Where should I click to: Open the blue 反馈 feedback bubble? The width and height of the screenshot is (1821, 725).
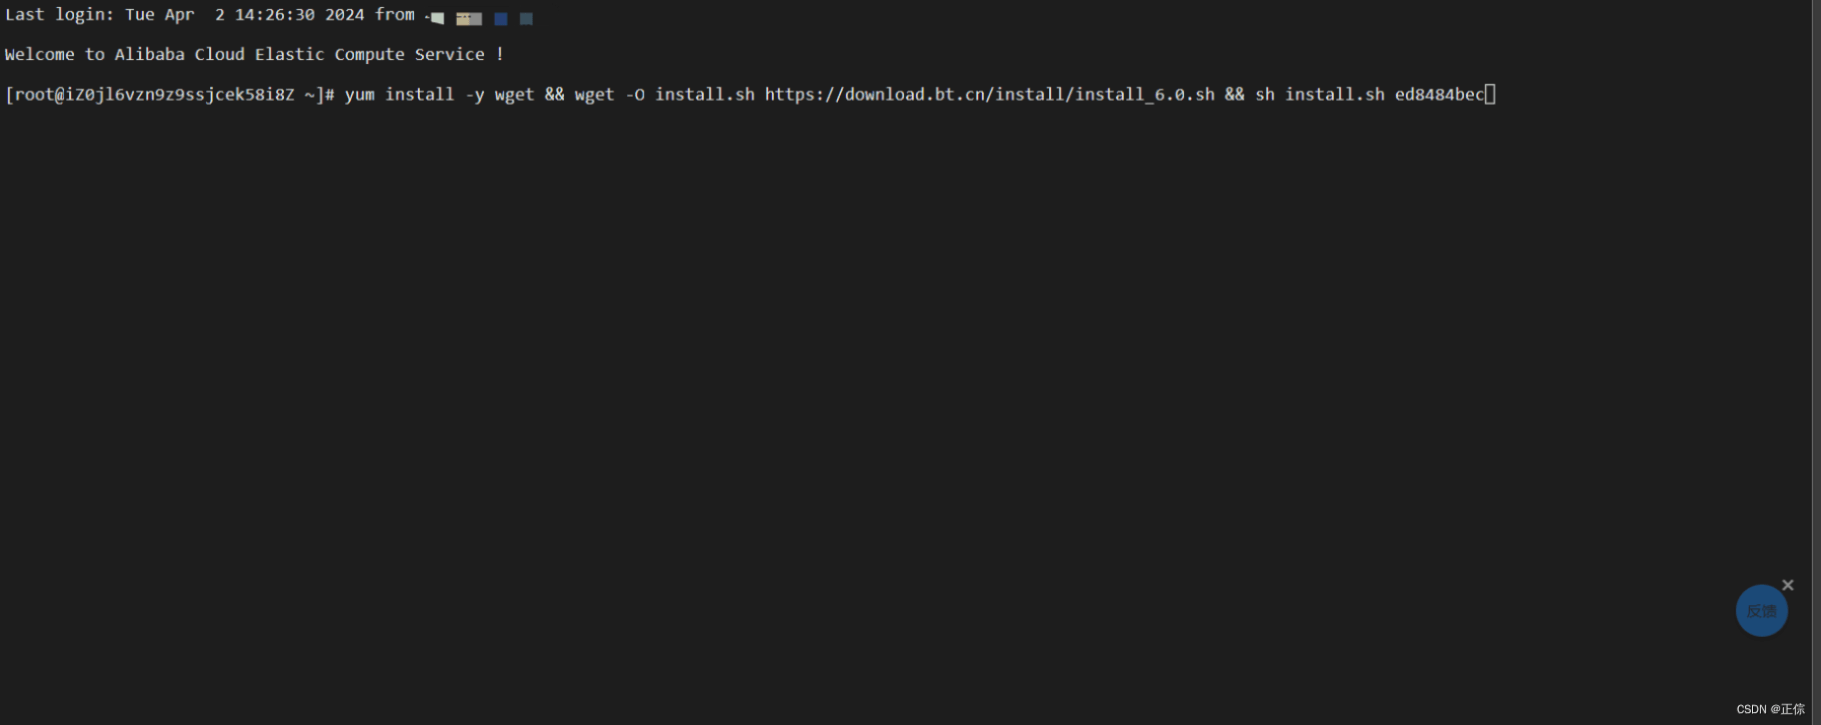click(x=1761, y=611)
